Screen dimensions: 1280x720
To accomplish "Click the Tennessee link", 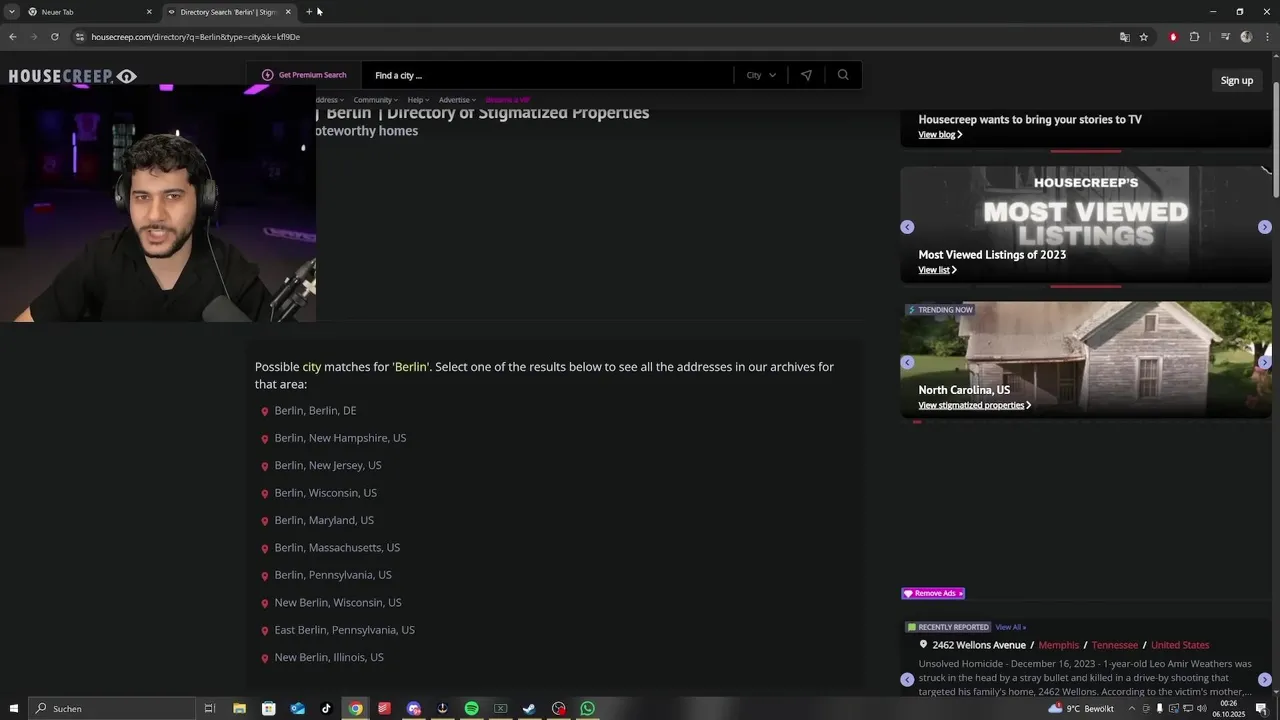I will [1114, 645].
